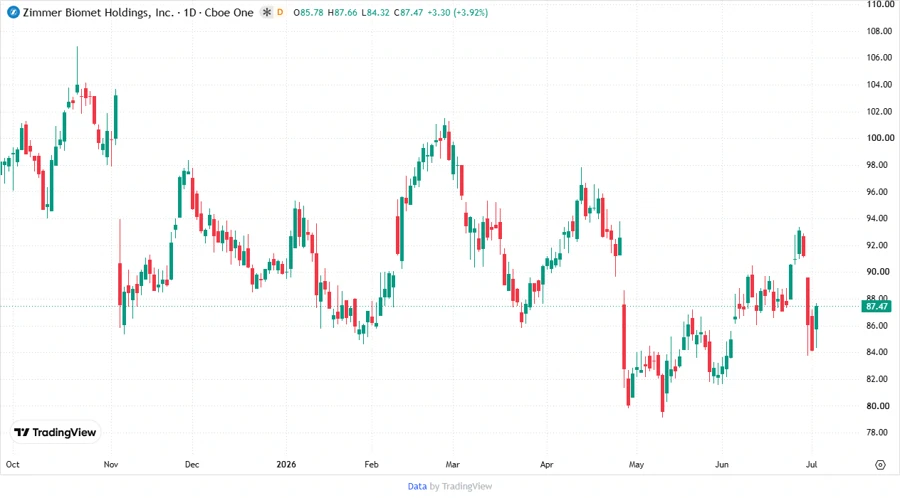
Task: Click the Cboe One exchange label
Action: [229, 12]
